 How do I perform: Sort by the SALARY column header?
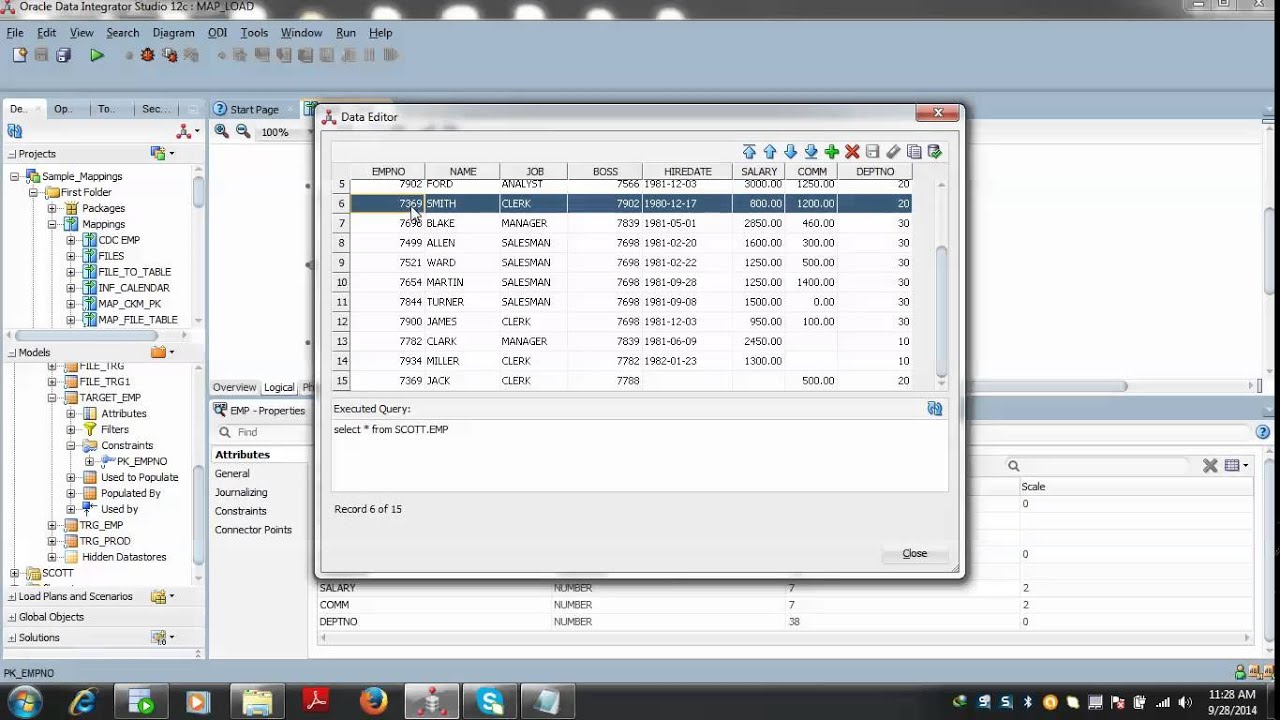pyautogui.click(x=759, y=172)
